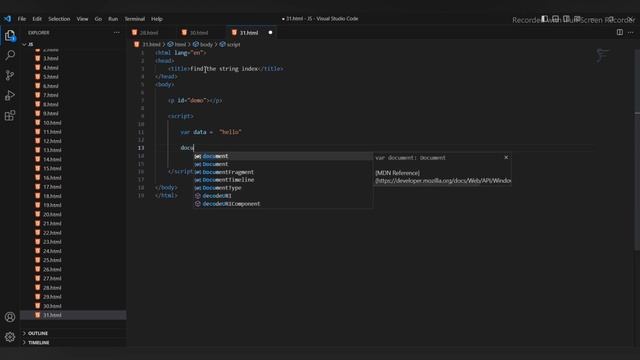Screen dimensions: 640x360
Task: Choose the decodeURIComponent suggestion
Action: click(x=282, y=204)
